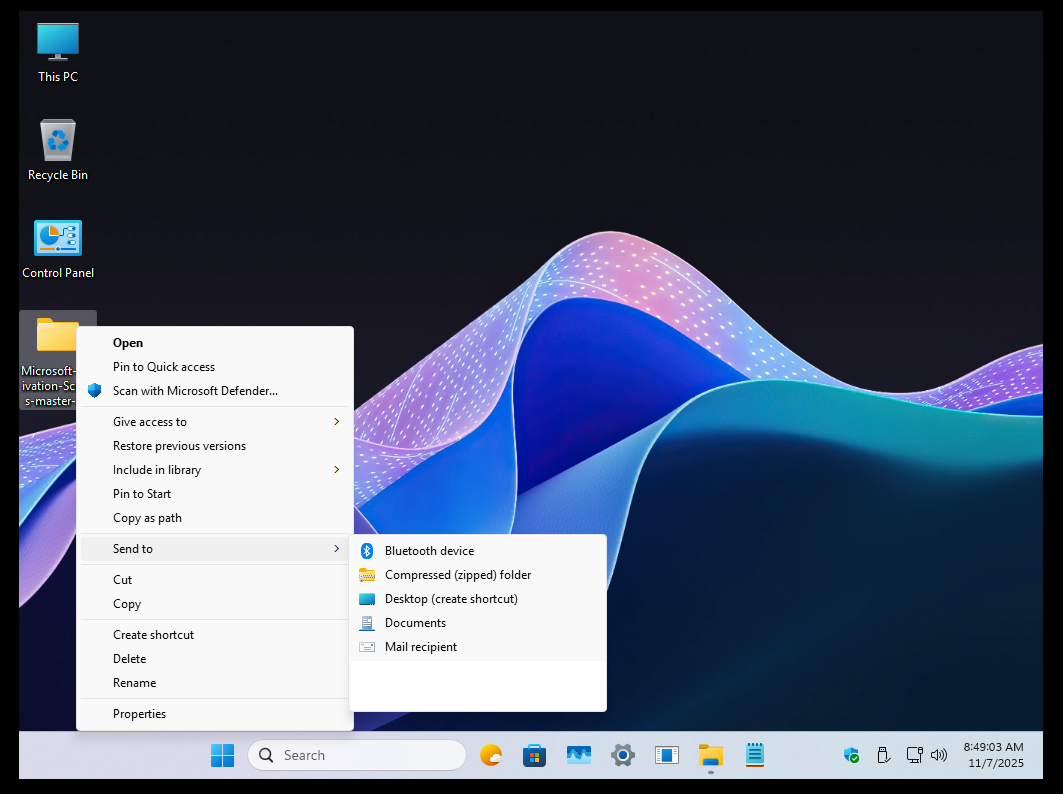This screenshot has height=794, width=1063.
Task: Send to Compressed (zipped) folder
Action: 477,575
